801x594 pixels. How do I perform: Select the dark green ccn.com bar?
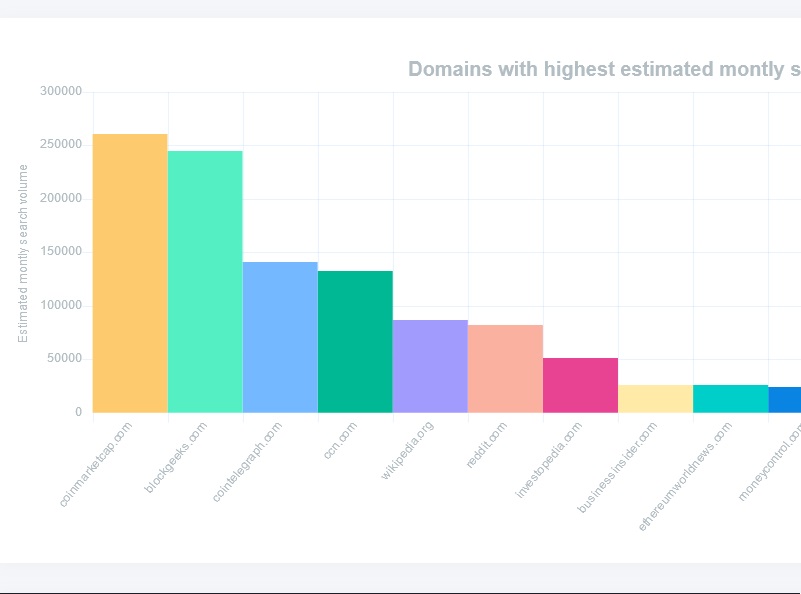(x=356, y=342)
